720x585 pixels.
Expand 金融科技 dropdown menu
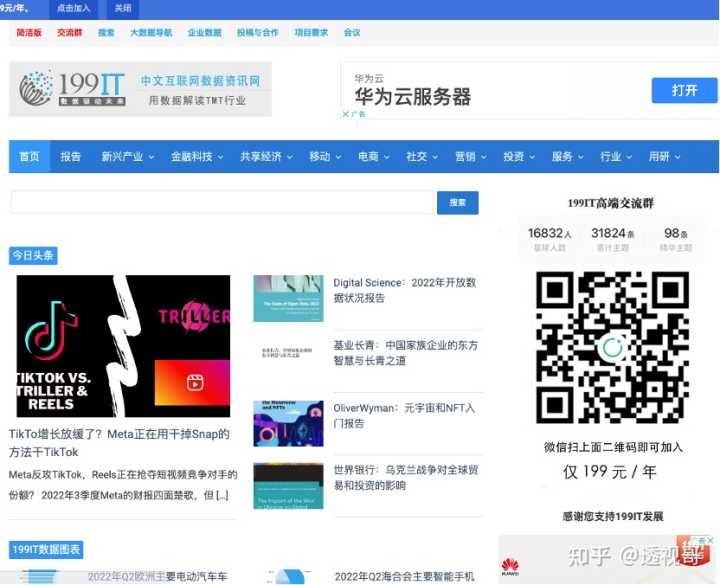tap(197, 157)
